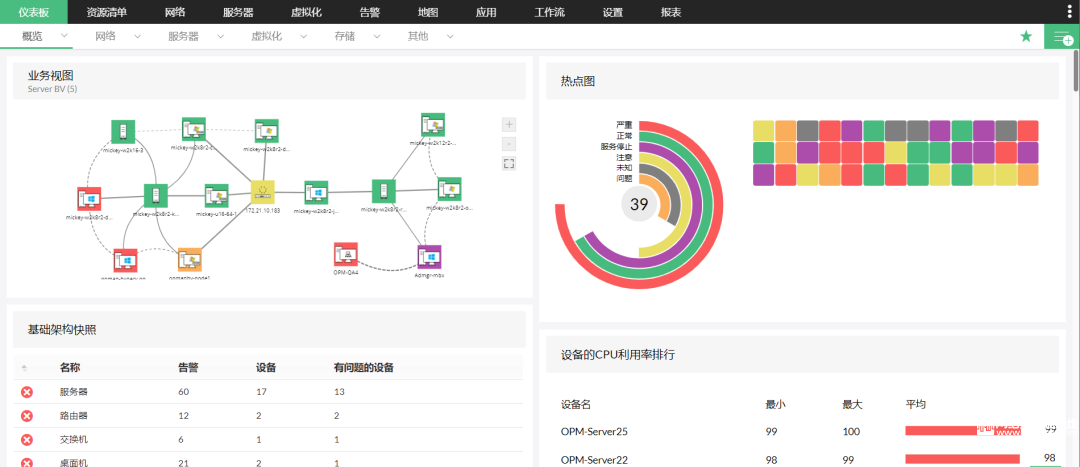Open the add widget menu icon
This screenshot has height=467, width=1080.
coord(1062,37)
